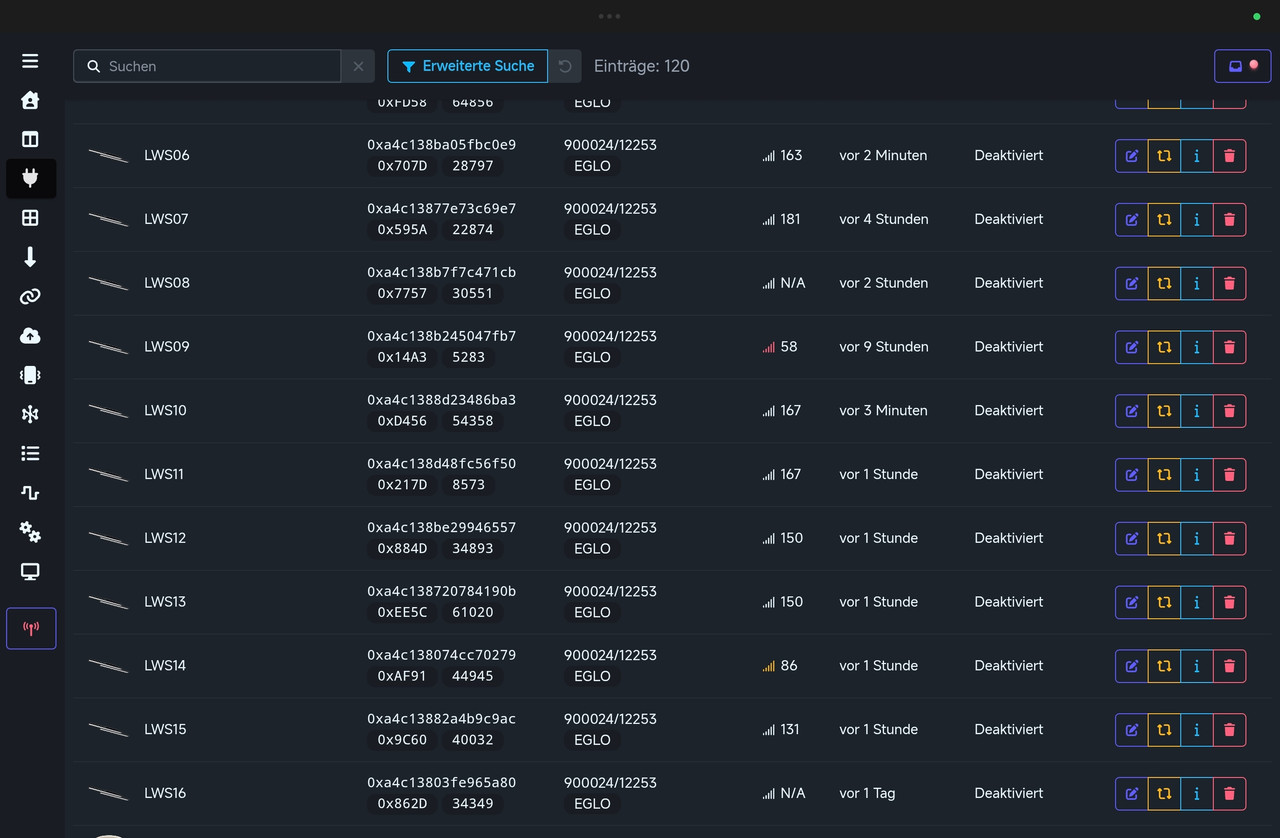Click the top-right laptop notification button

[x=1242, y=66]
